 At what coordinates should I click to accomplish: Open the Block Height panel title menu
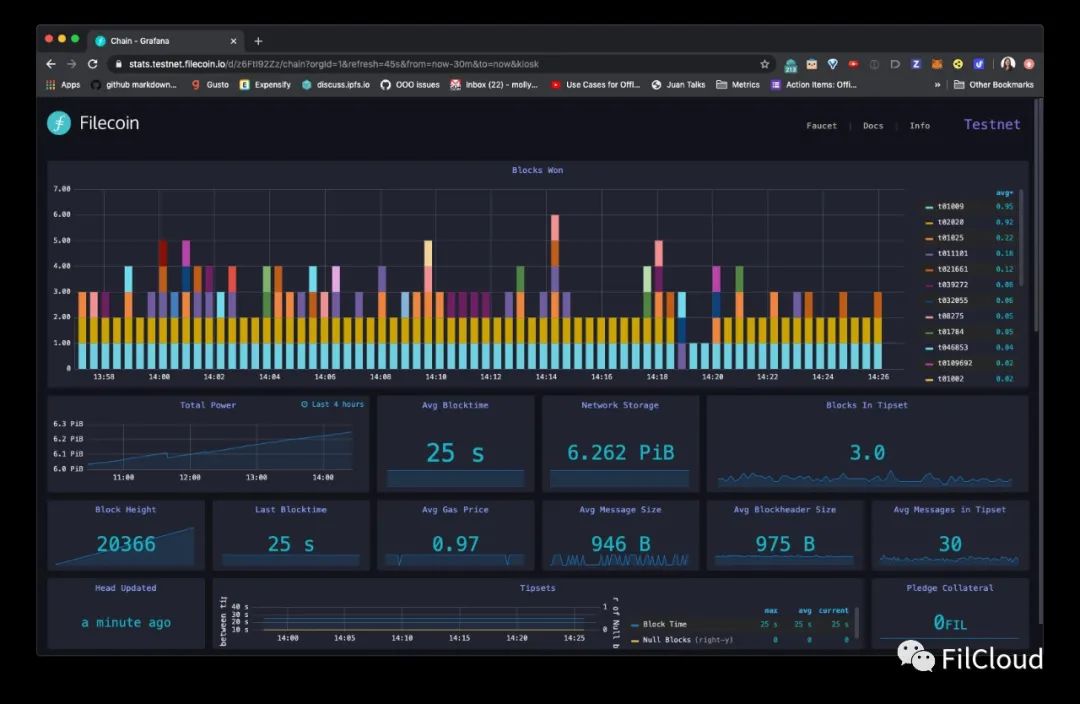(125, 510)
